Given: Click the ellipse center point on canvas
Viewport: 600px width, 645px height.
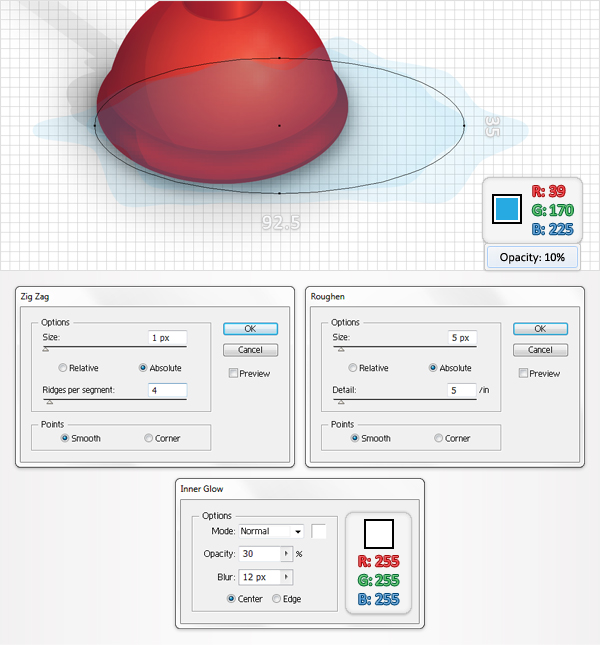Looking at the screenshot, I should pos(280,125).
